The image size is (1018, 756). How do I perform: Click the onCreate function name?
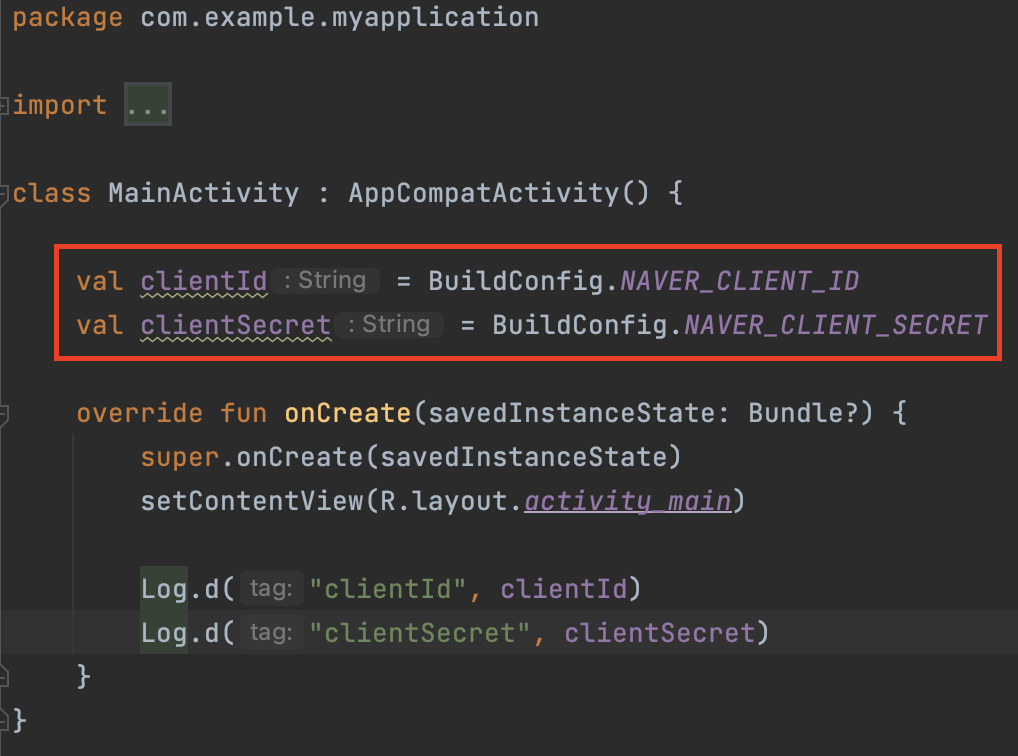347,413
